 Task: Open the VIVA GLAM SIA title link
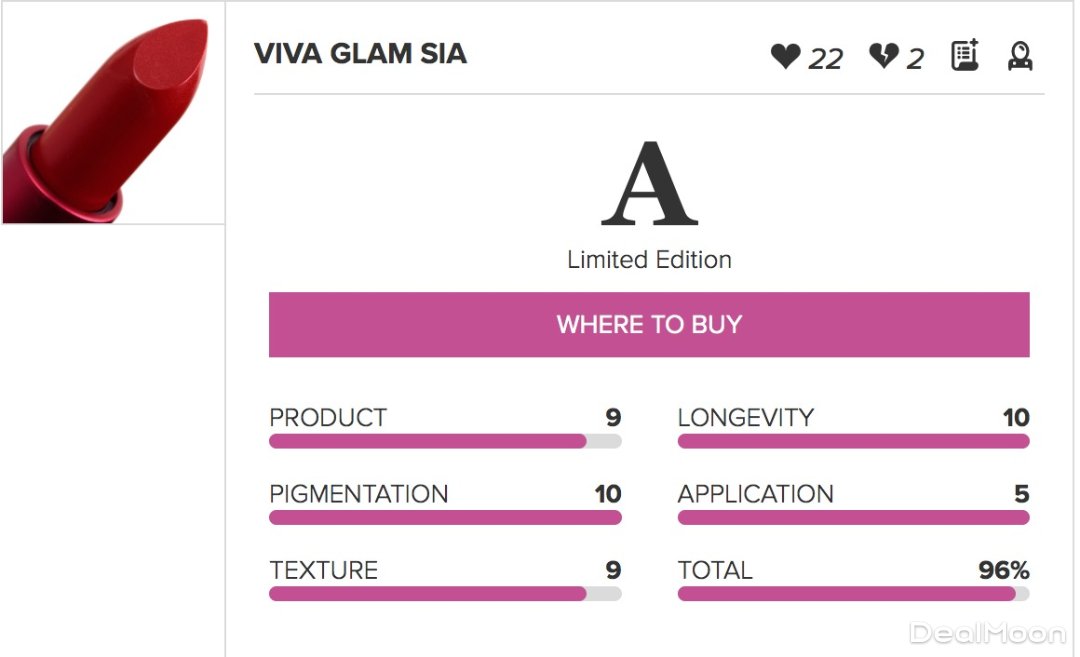pos(360,54)
